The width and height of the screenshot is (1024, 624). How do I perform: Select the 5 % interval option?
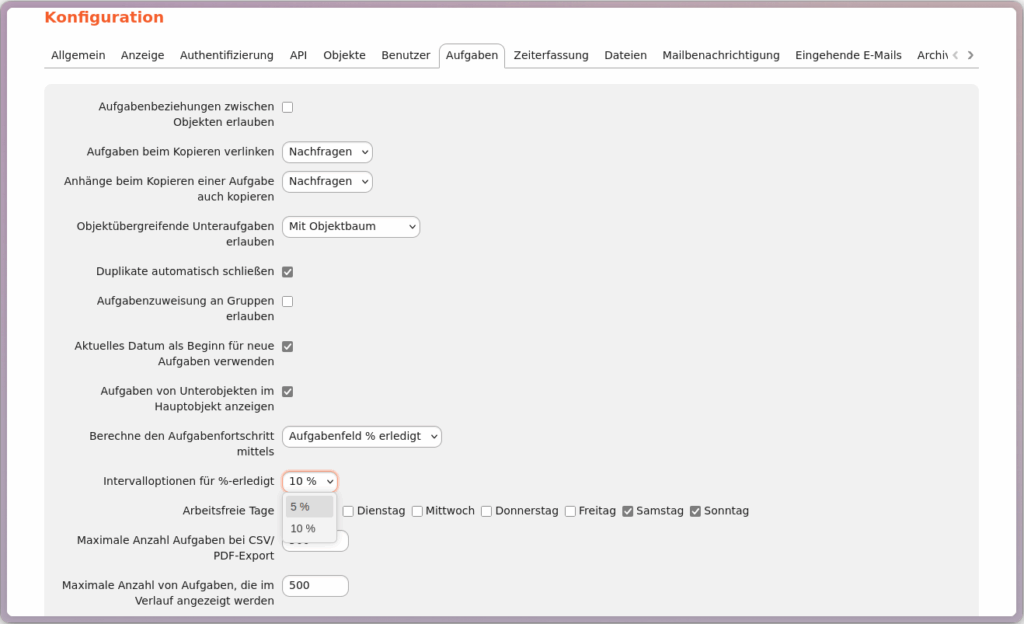[x=309, y=507]
